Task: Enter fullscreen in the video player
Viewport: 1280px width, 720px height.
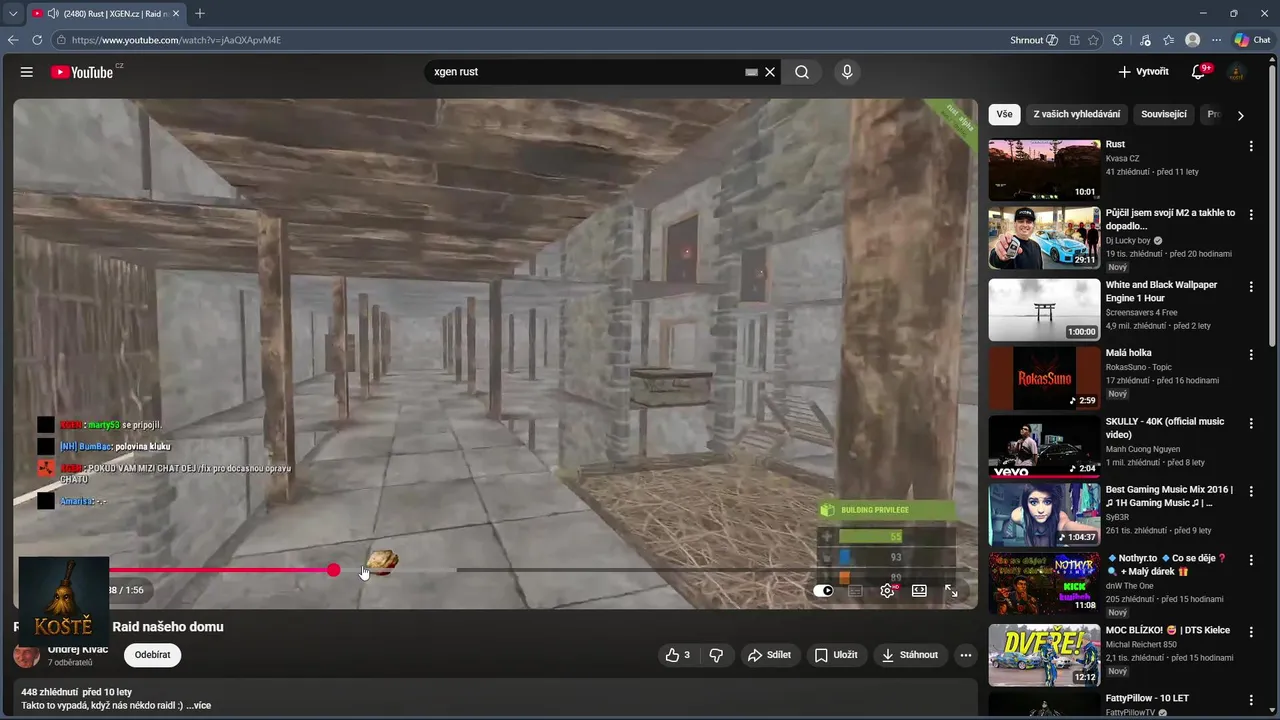Action: [951, 591]
